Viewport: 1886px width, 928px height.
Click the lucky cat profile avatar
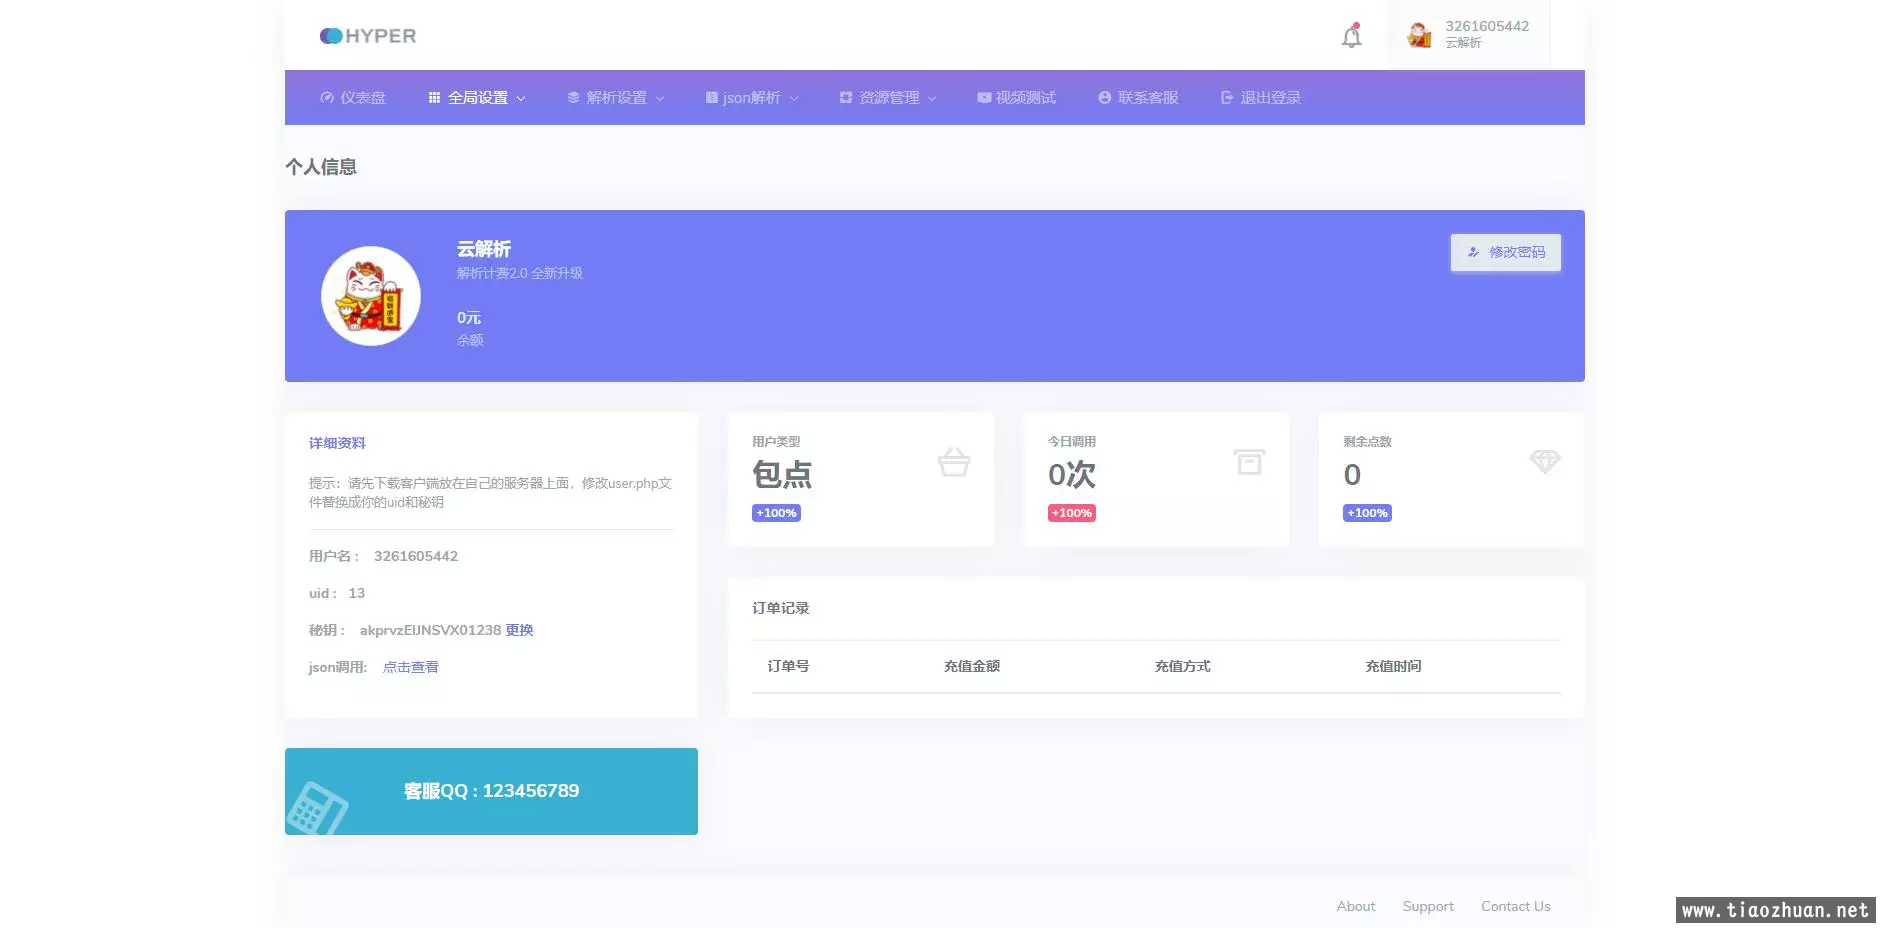[371, 296]
